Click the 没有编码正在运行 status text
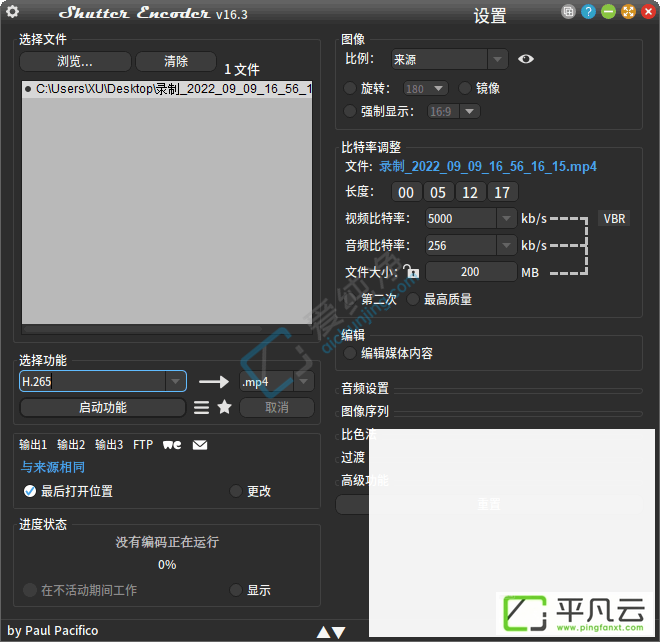The width and height of the screenshot is (660, 642). tap(167, 542)
